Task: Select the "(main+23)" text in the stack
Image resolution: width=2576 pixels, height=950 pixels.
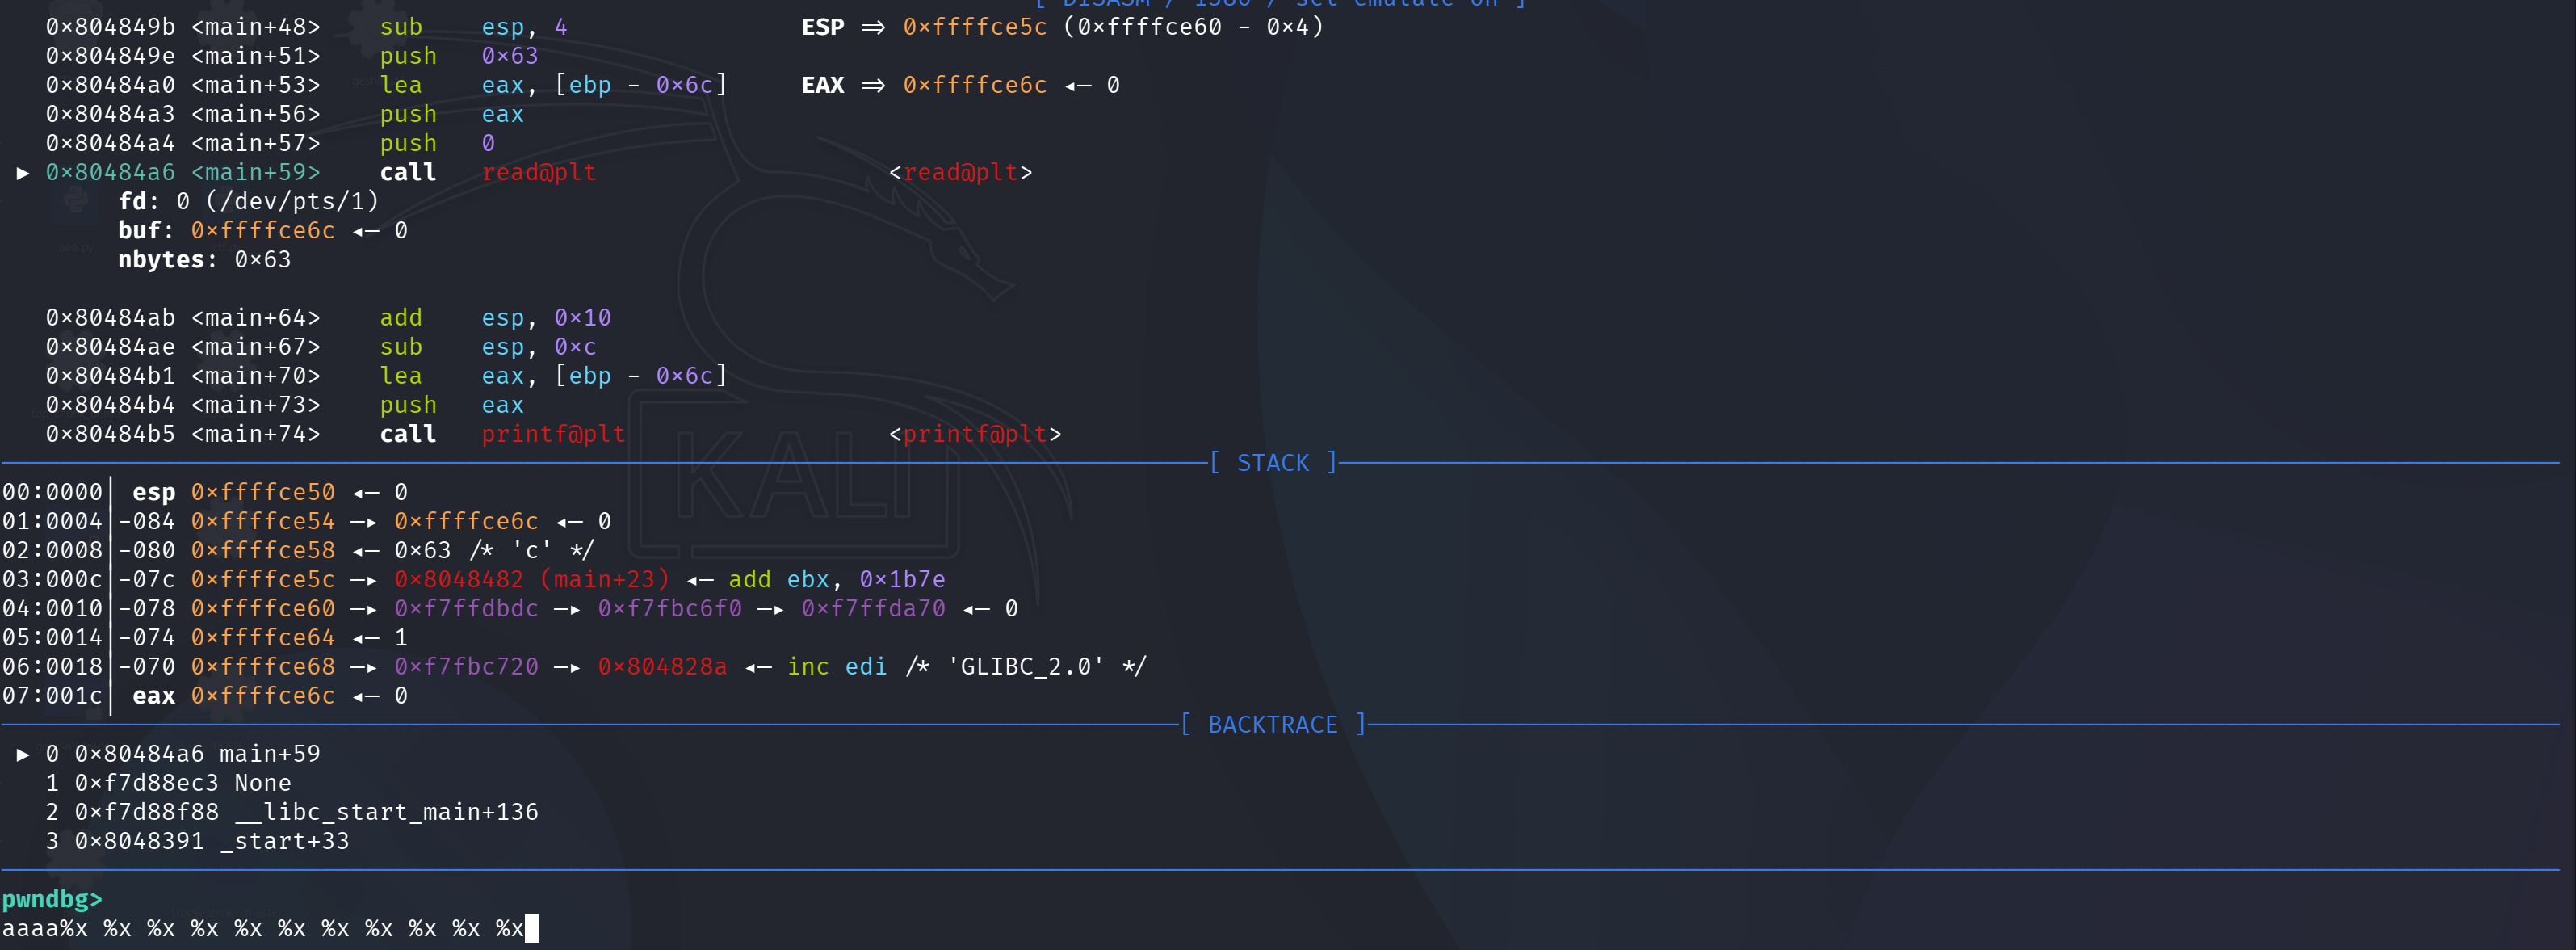Action: (x=605, y=578)
